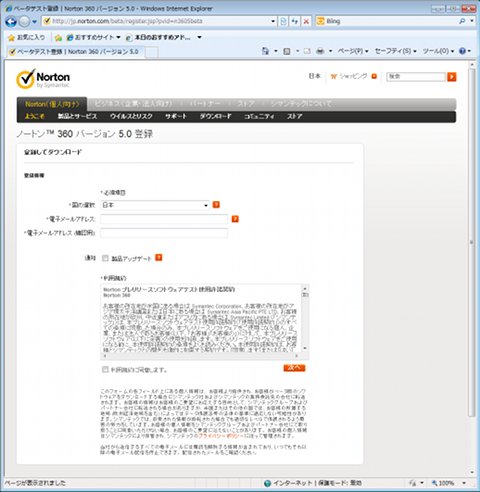Click the 日本 country link in header
The image size is (480, 492).
(x=314, y=76)
